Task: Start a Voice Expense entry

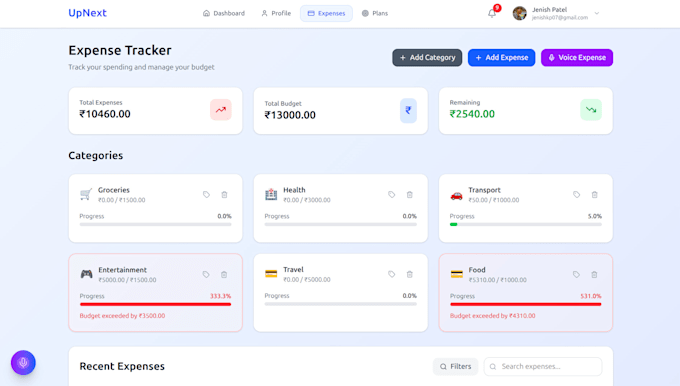Action: pyautogui.click(x=577, y=58)
